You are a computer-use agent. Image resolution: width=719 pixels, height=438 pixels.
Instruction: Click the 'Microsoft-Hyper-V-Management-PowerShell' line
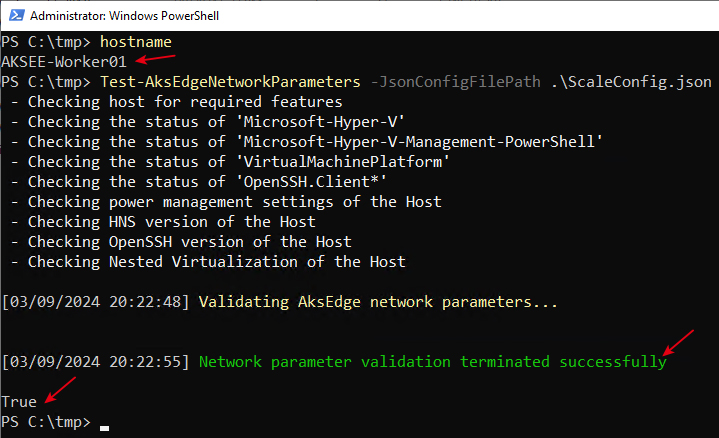coord(307,142)
